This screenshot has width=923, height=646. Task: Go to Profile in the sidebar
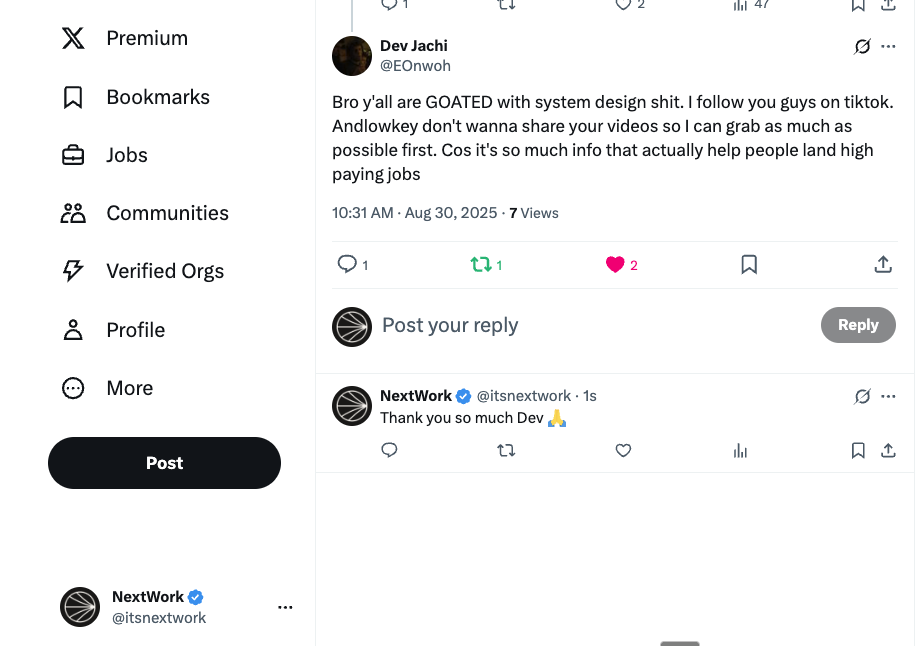113,330
